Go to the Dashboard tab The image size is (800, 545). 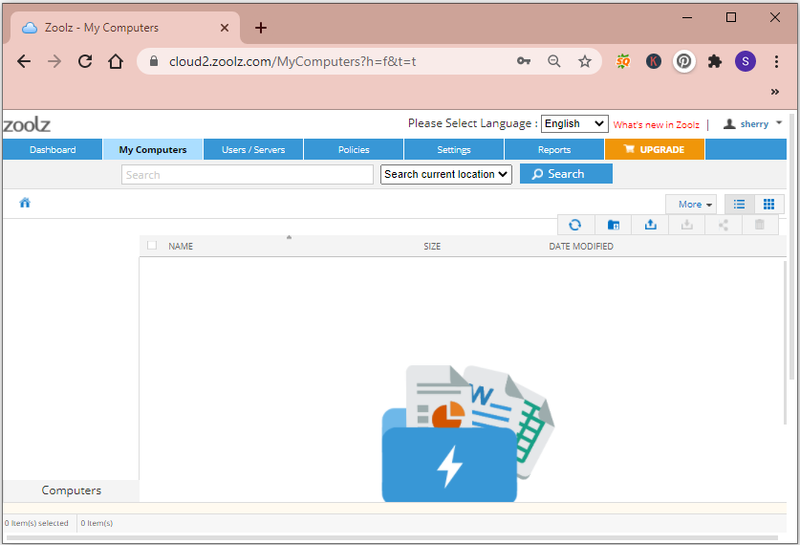[53, 150]
